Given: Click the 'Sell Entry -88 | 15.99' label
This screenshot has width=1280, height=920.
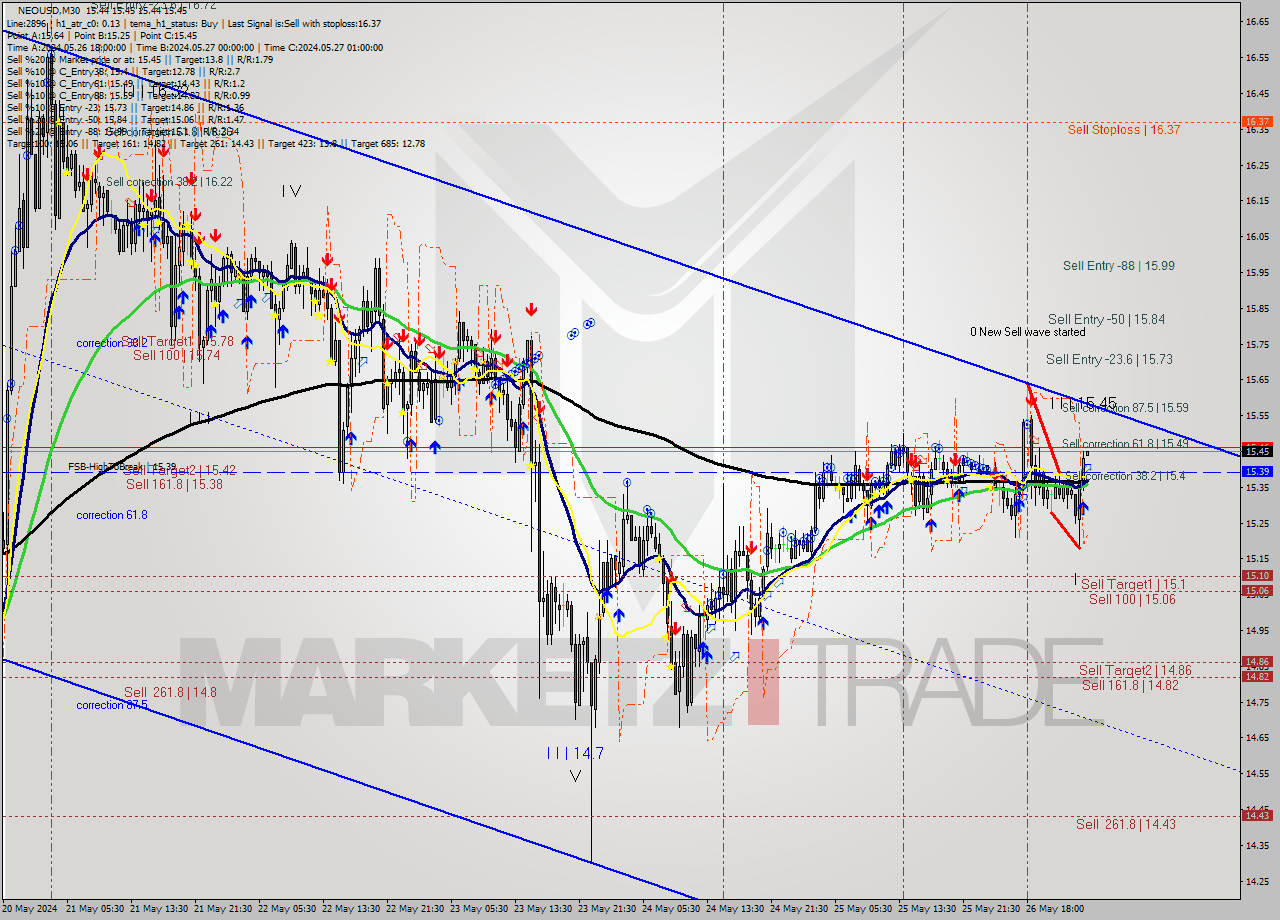Looking at the screenshot, I should point(1119,265).
